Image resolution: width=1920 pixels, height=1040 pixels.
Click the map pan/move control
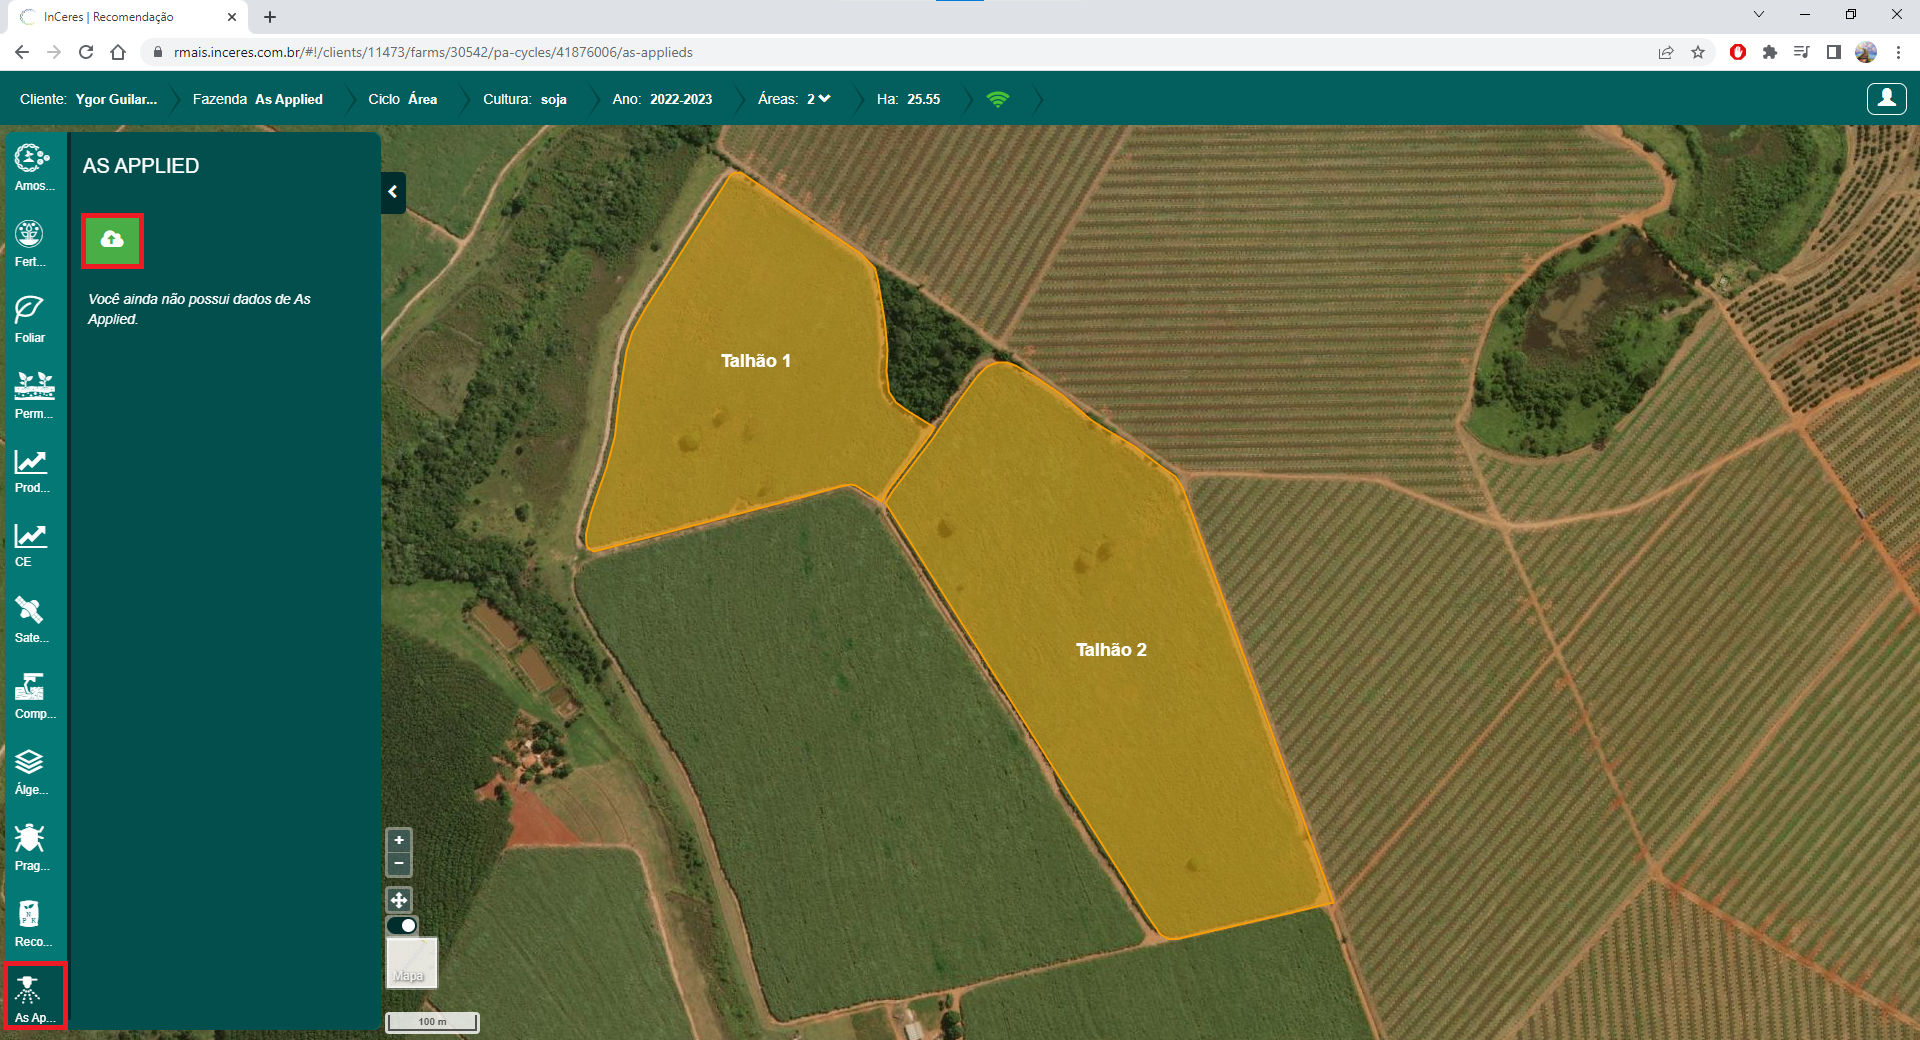[x=399, y=900]
